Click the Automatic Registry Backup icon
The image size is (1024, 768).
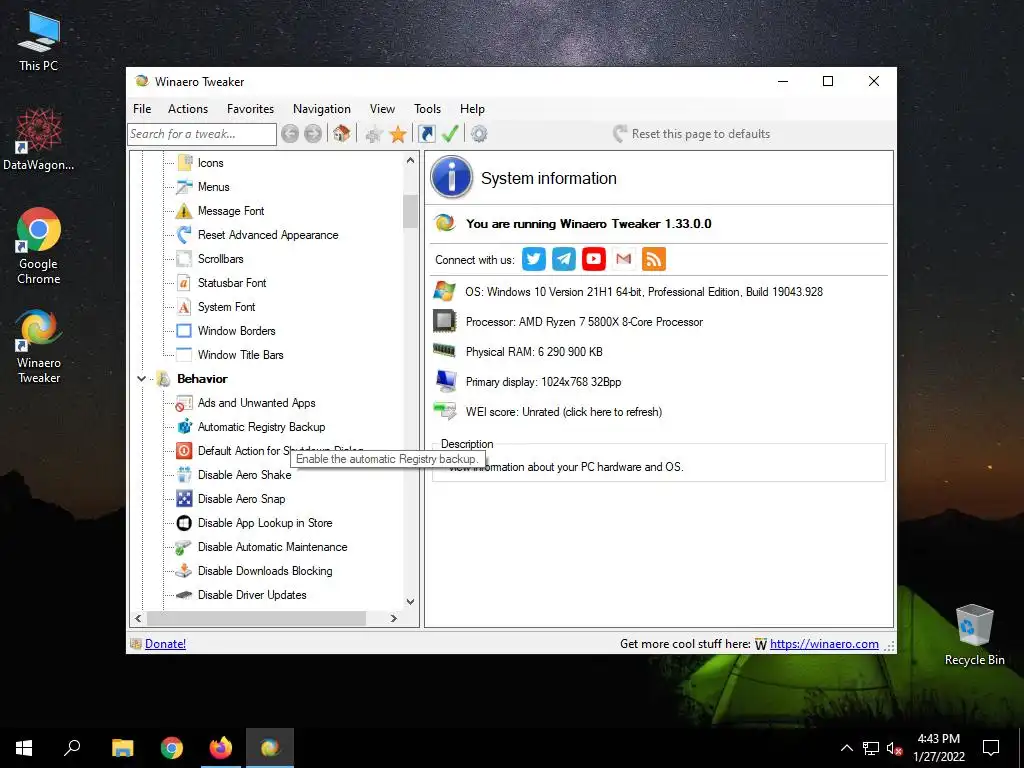(x=185, y=426)
